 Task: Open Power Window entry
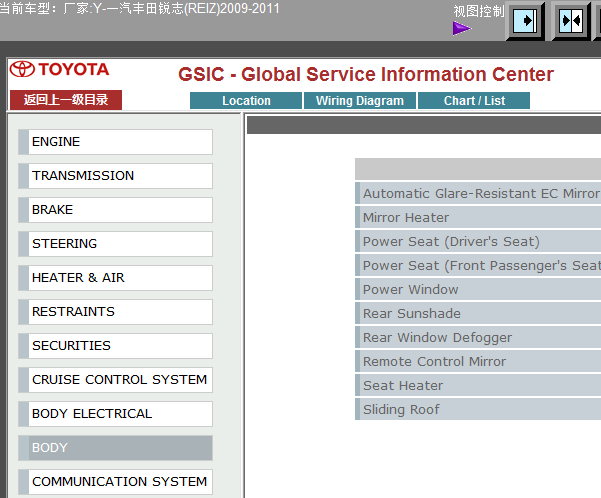pyautogui.click(x=478, y=289)
